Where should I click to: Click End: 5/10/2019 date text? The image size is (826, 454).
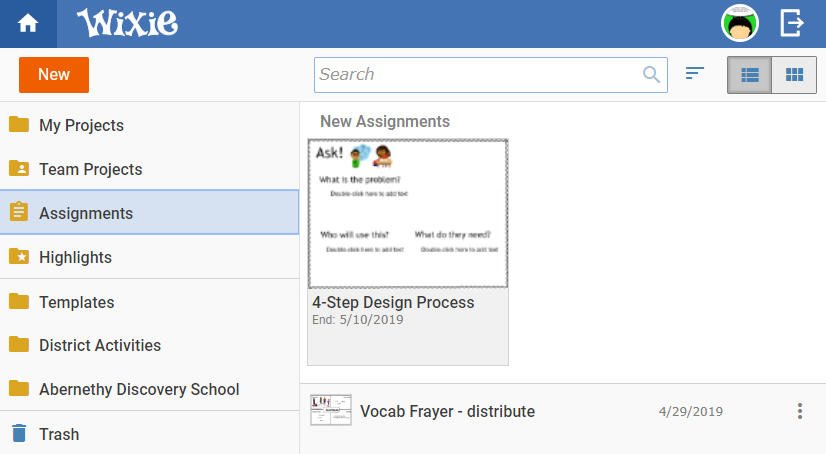[x=358, y=320]
